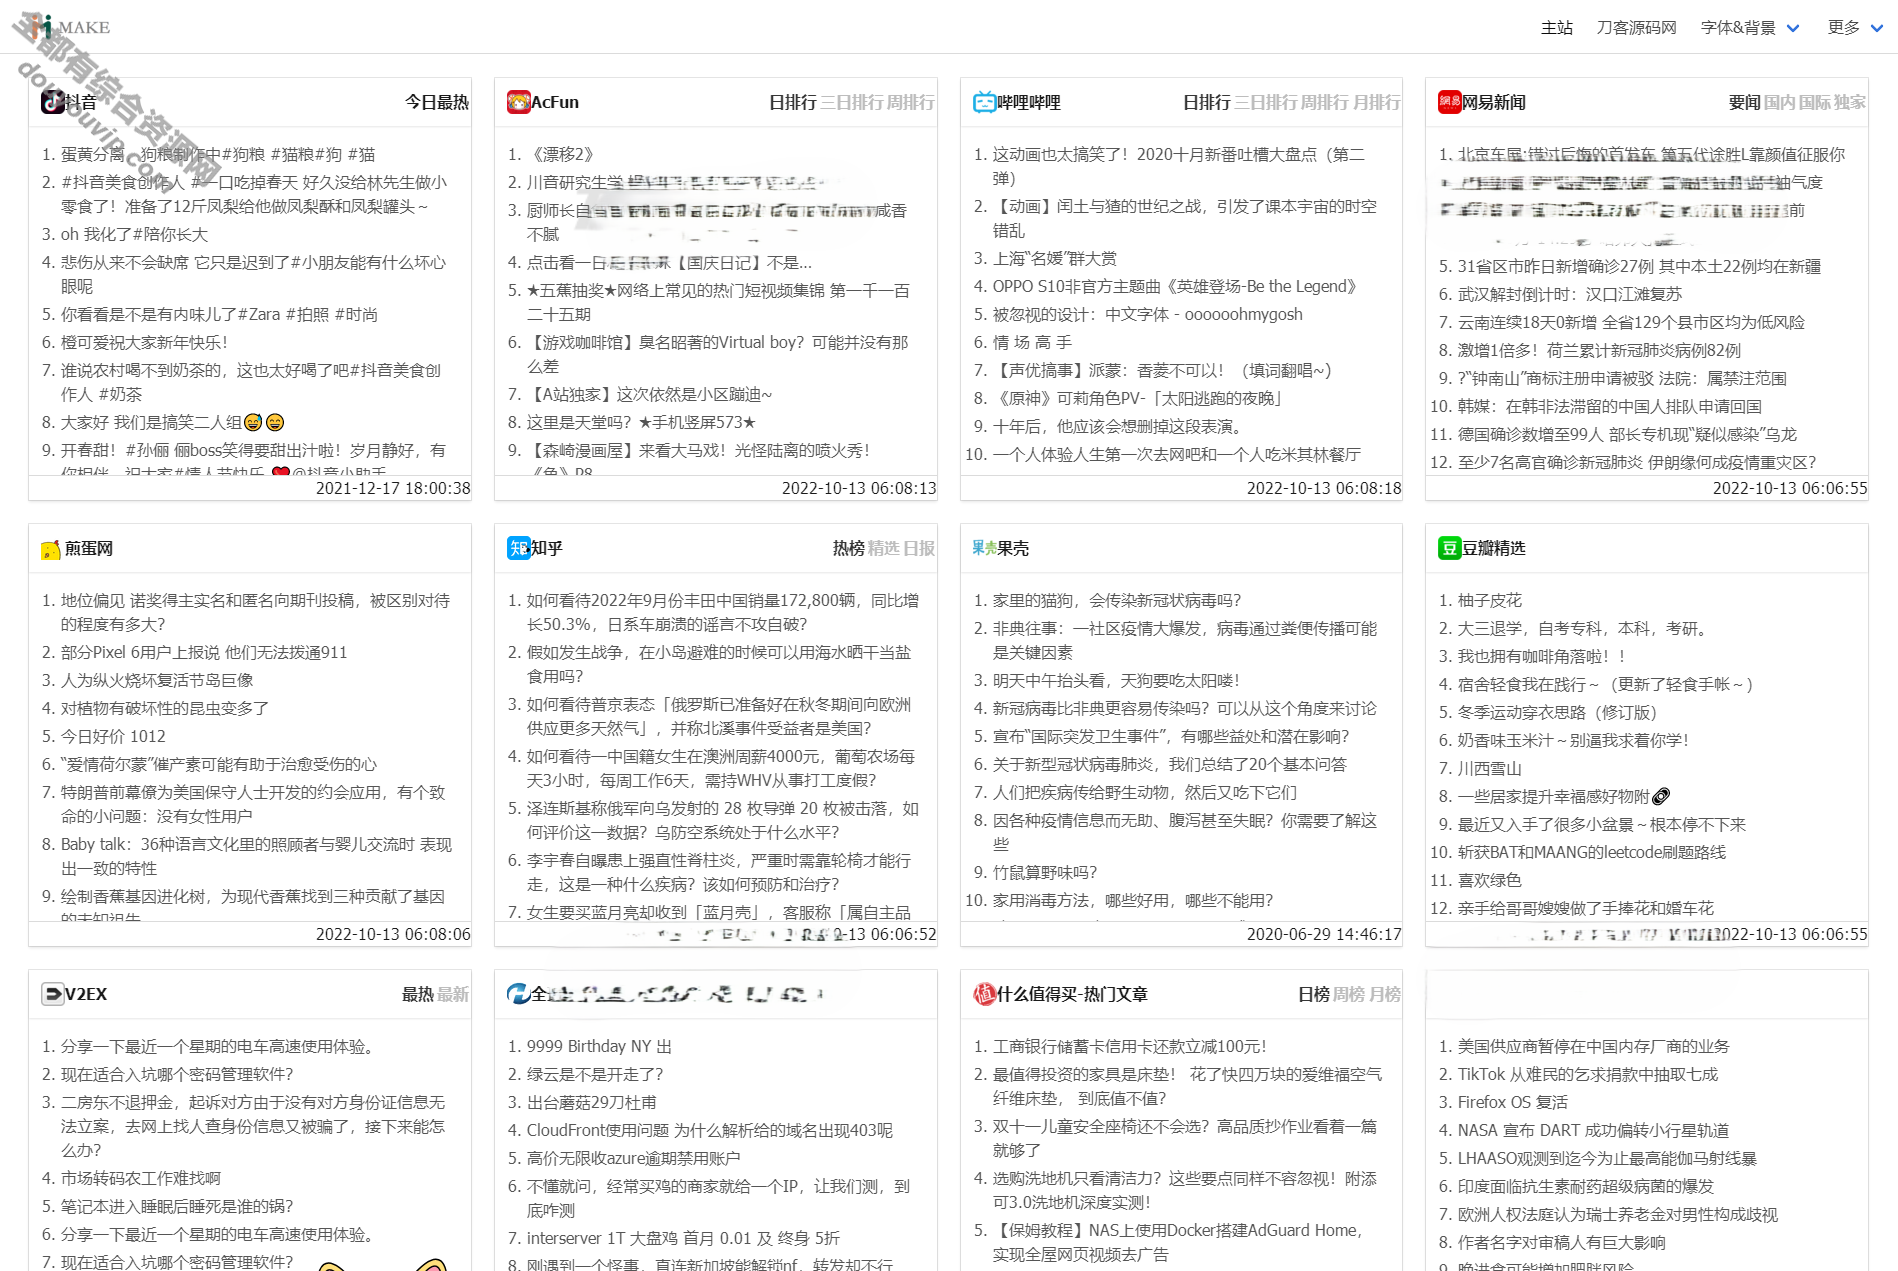The width and height of the screenshot is (1898, 1271).
Task: Open 网易新闻 item about 云南连续18天0新增
Action: [1631, 322]
